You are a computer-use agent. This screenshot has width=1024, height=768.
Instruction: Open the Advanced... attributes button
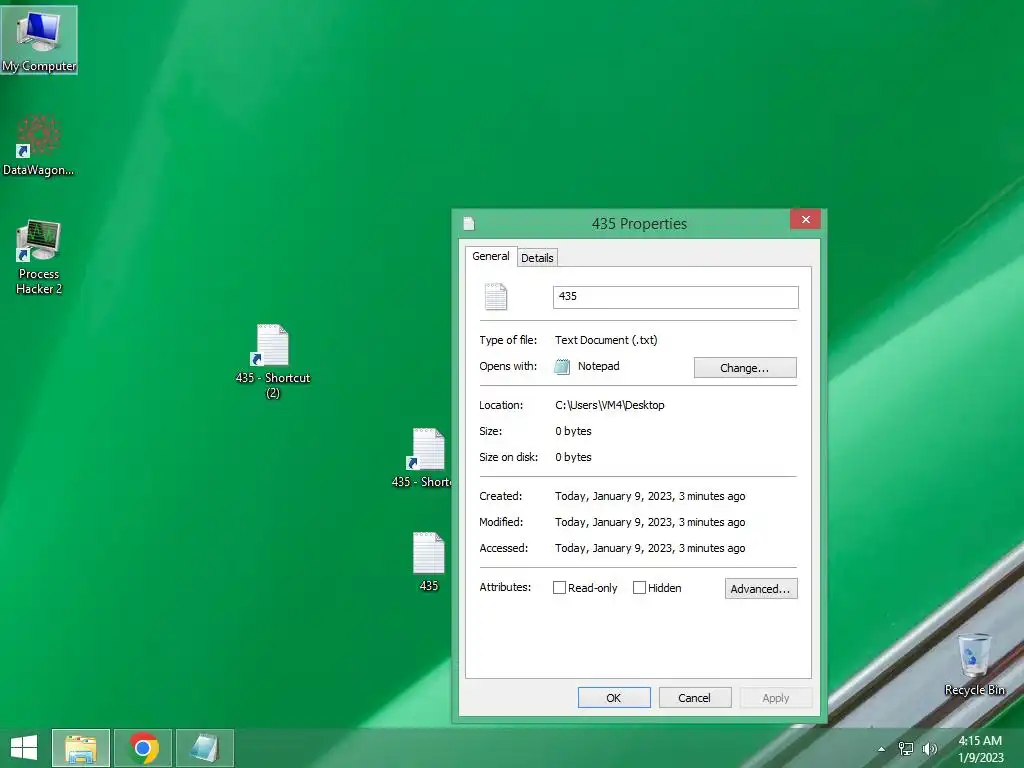[761, 588]
